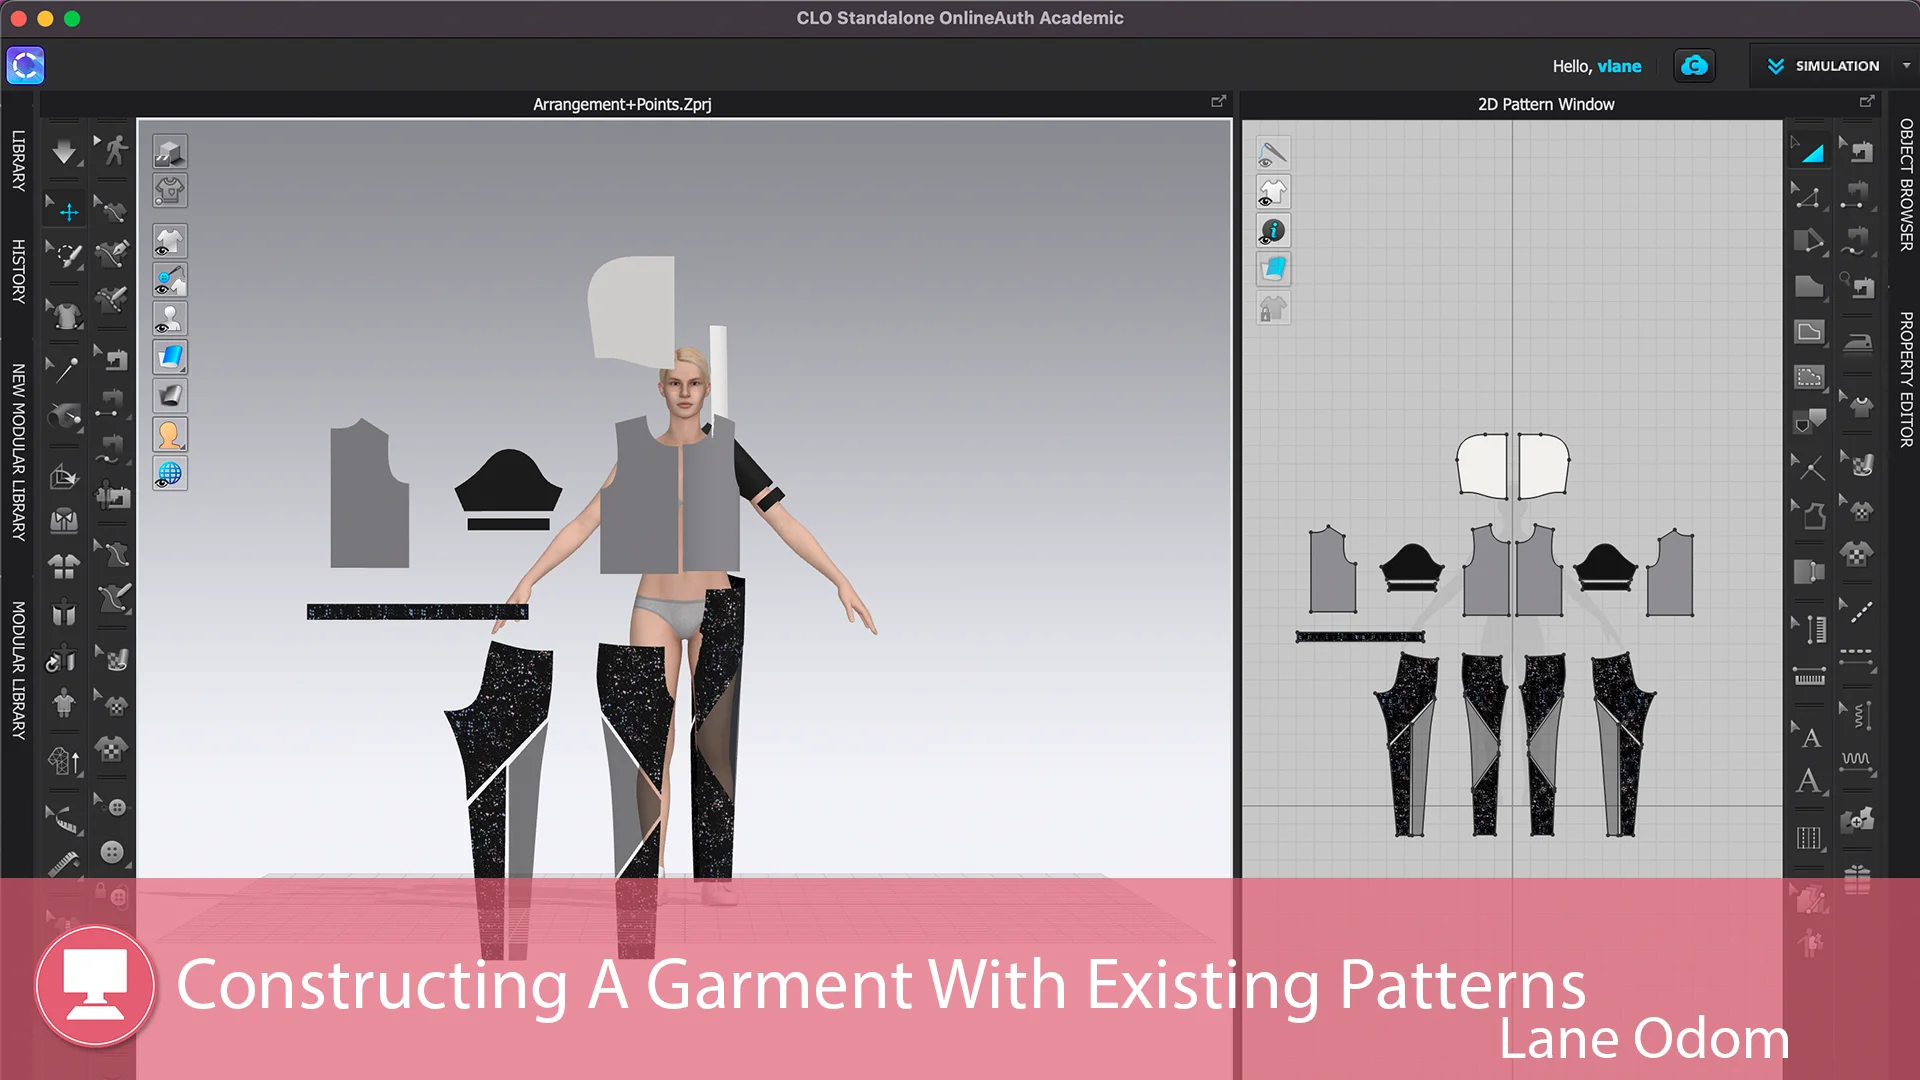1920x1080 pixels.
Task: Click the Simulate down-arrow tool
Action: coord(64,152)
